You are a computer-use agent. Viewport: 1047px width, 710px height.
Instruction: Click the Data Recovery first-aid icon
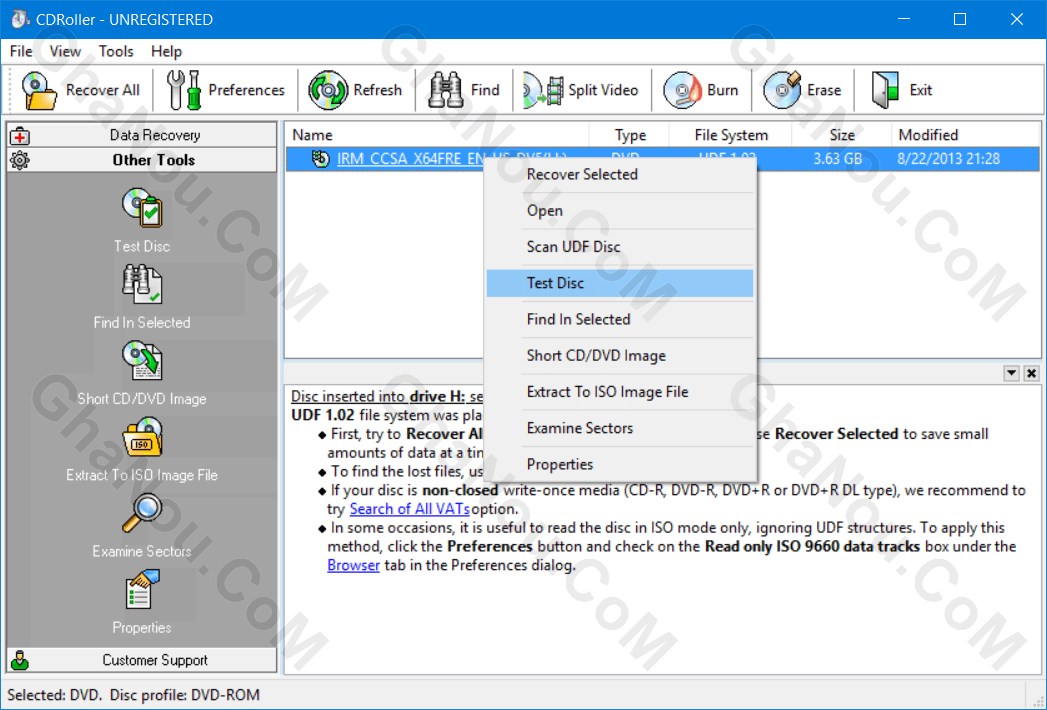click(x=20, y=136)
